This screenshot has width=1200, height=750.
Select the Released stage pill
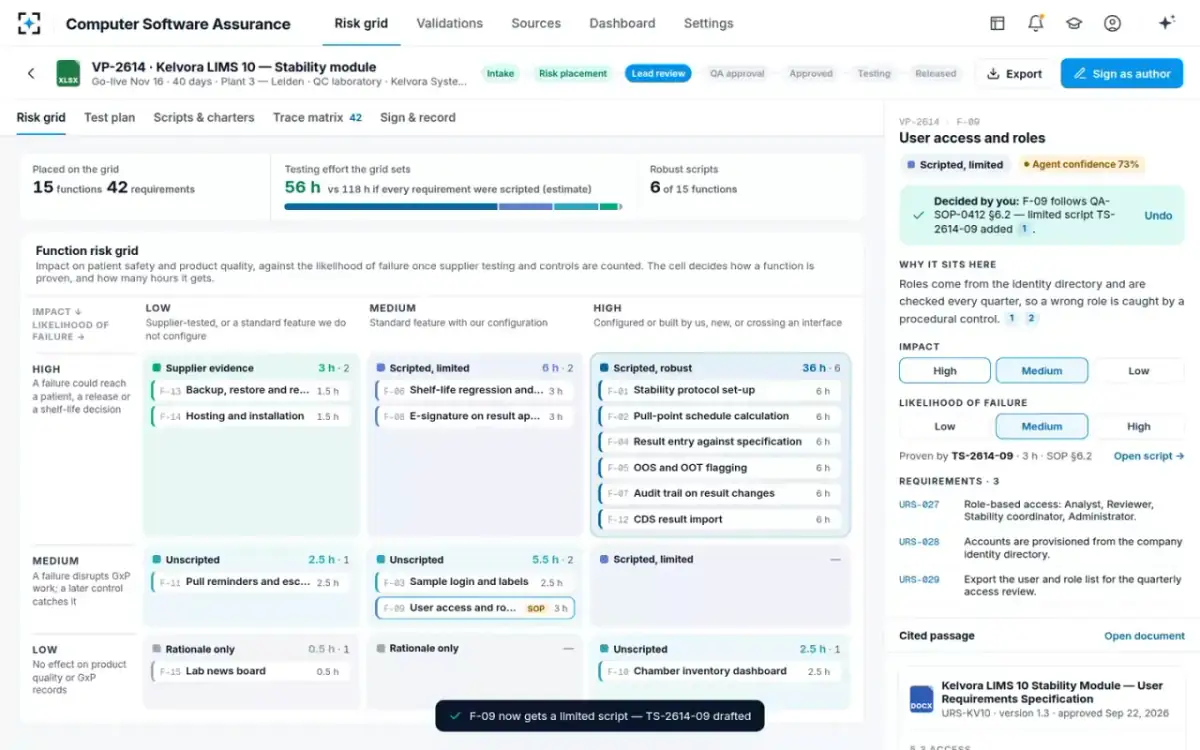coord(936,73)
